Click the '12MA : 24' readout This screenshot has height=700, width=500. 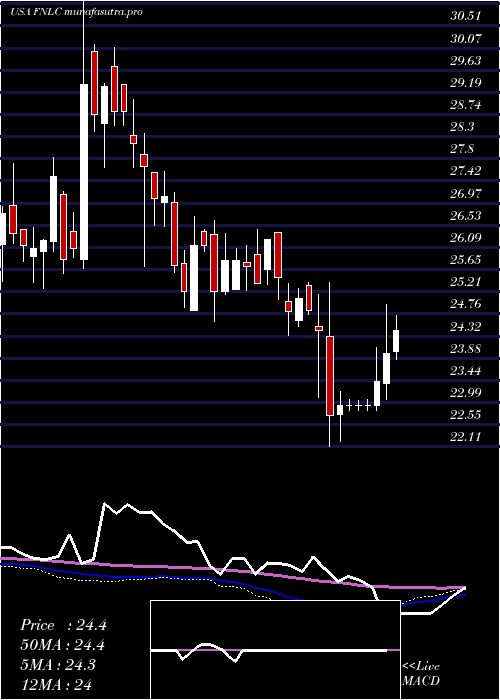(x=56, y=684)
